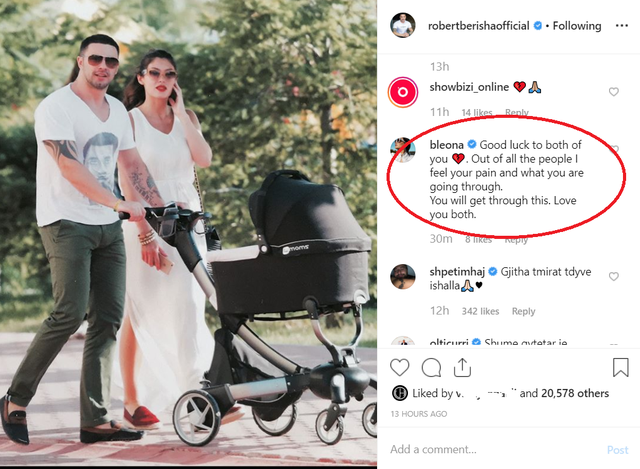Open bleona's profile avatar
This screenshot has width=640, height=469.
403,150
